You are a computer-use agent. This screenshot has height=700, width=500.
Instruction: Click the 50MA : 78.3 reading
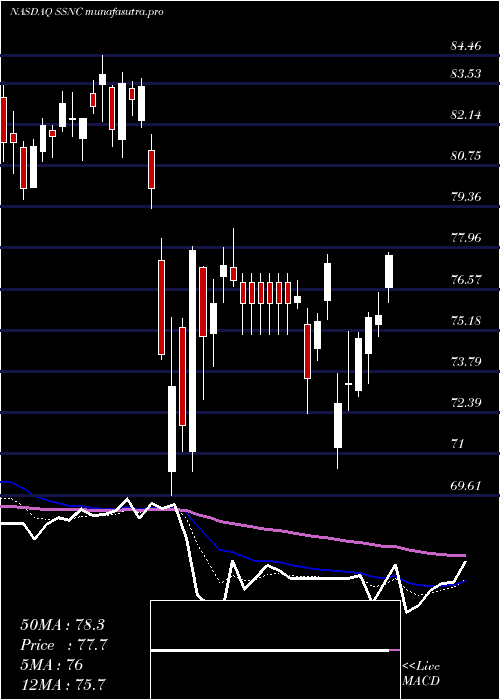(x=62, y=625)
